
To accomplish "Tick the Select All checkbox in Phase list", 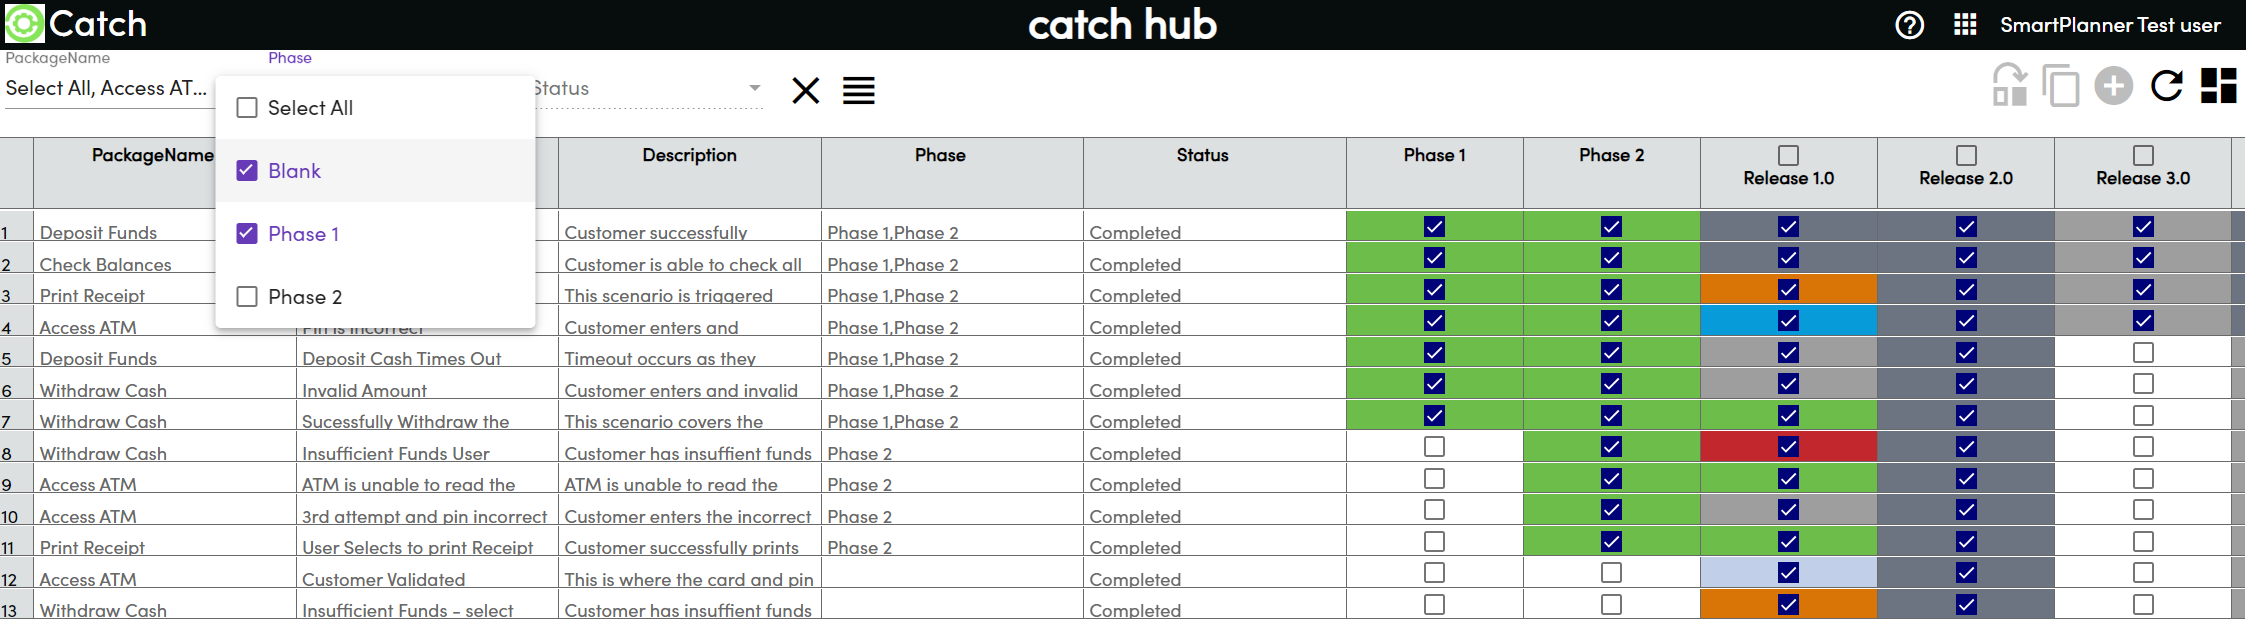I will coord(247,108).
